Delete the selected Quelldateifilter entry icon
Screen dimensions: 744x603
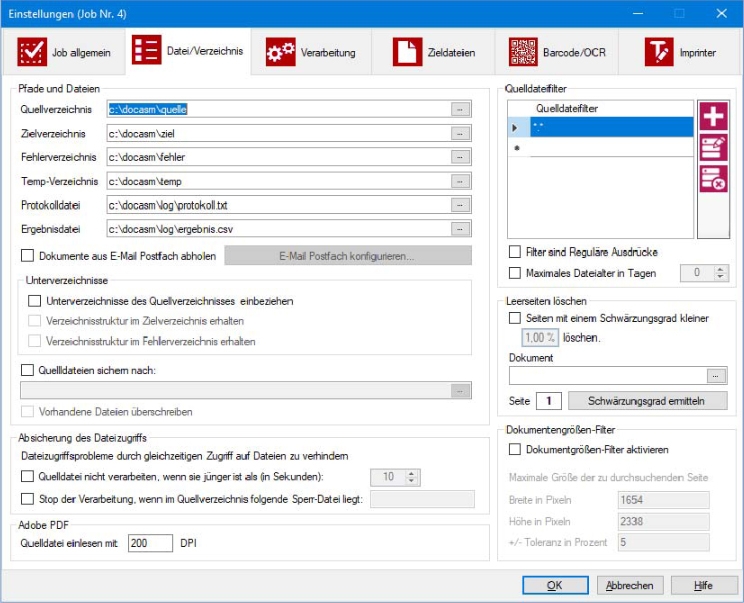click(x=713, y=179)
